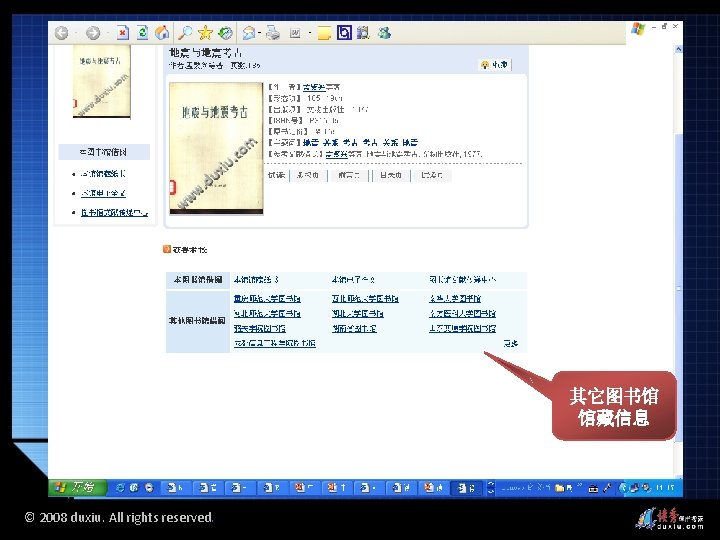Screen dimensions: 720x540
Task: Click the page scrollbar up arrow
Action: click(x=678, y=49)
